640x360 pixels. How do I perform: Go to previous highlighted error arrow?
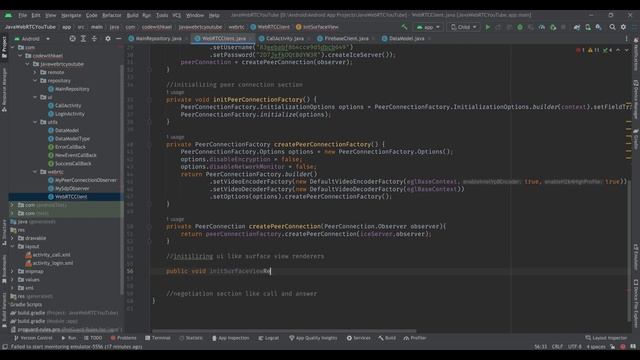pos(618,50)
